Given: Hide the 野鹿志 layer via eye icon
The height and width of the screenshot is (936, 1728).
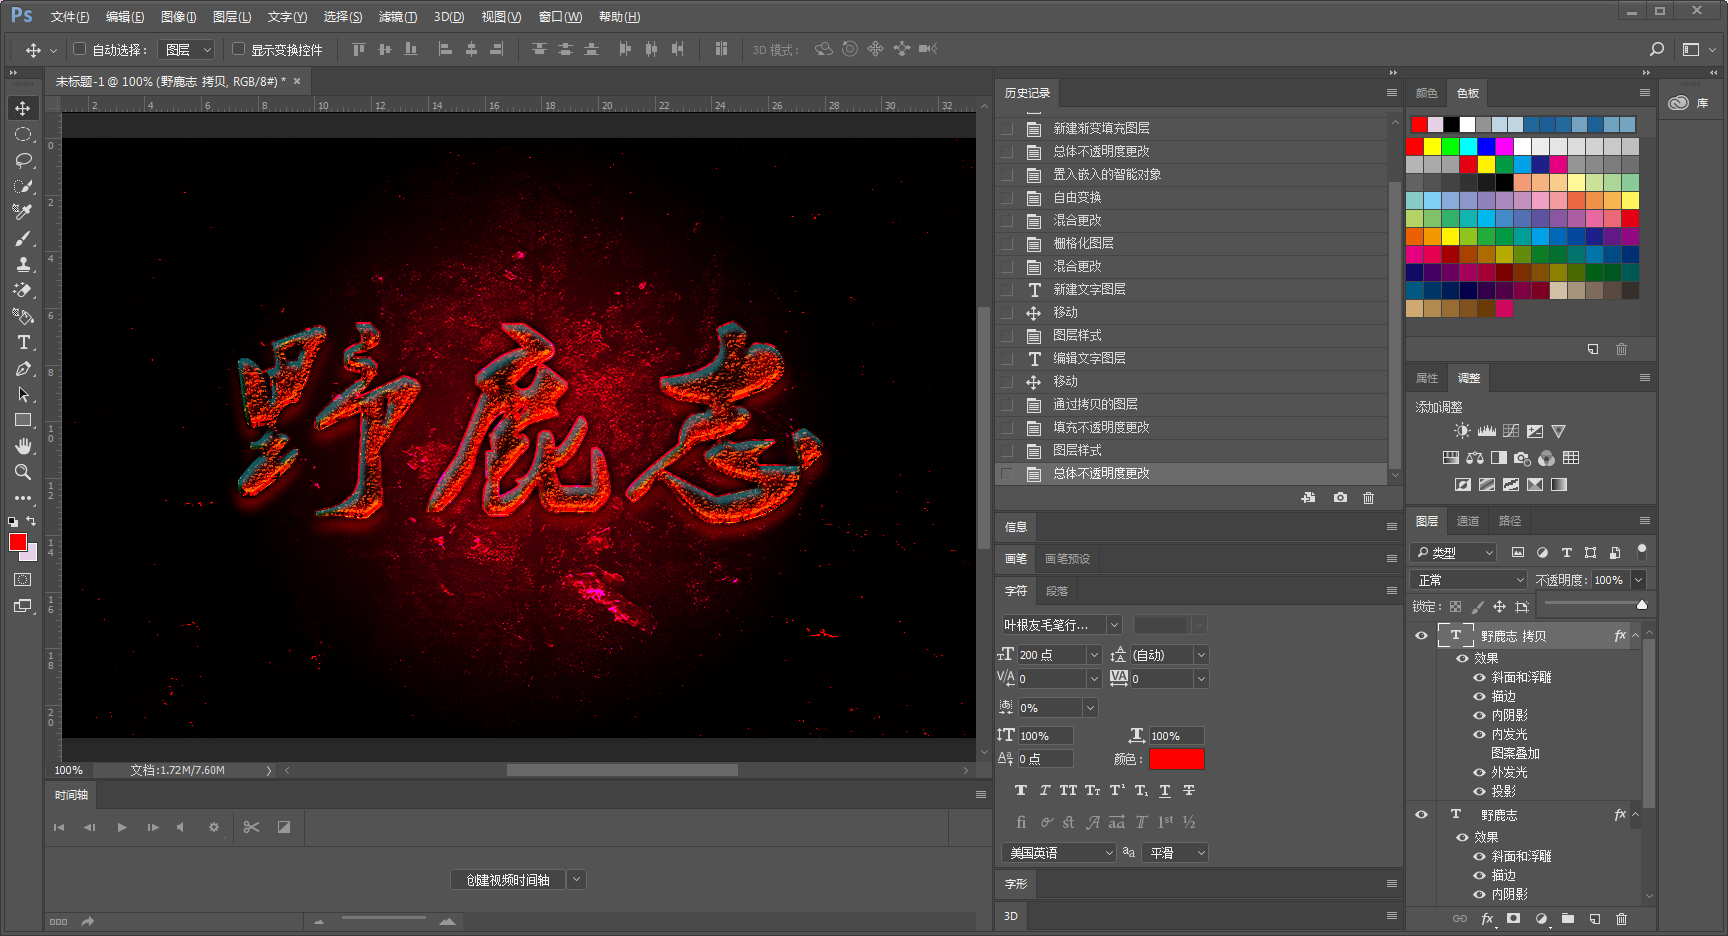Looking at the screenshot, I should tap(1421, 814).
